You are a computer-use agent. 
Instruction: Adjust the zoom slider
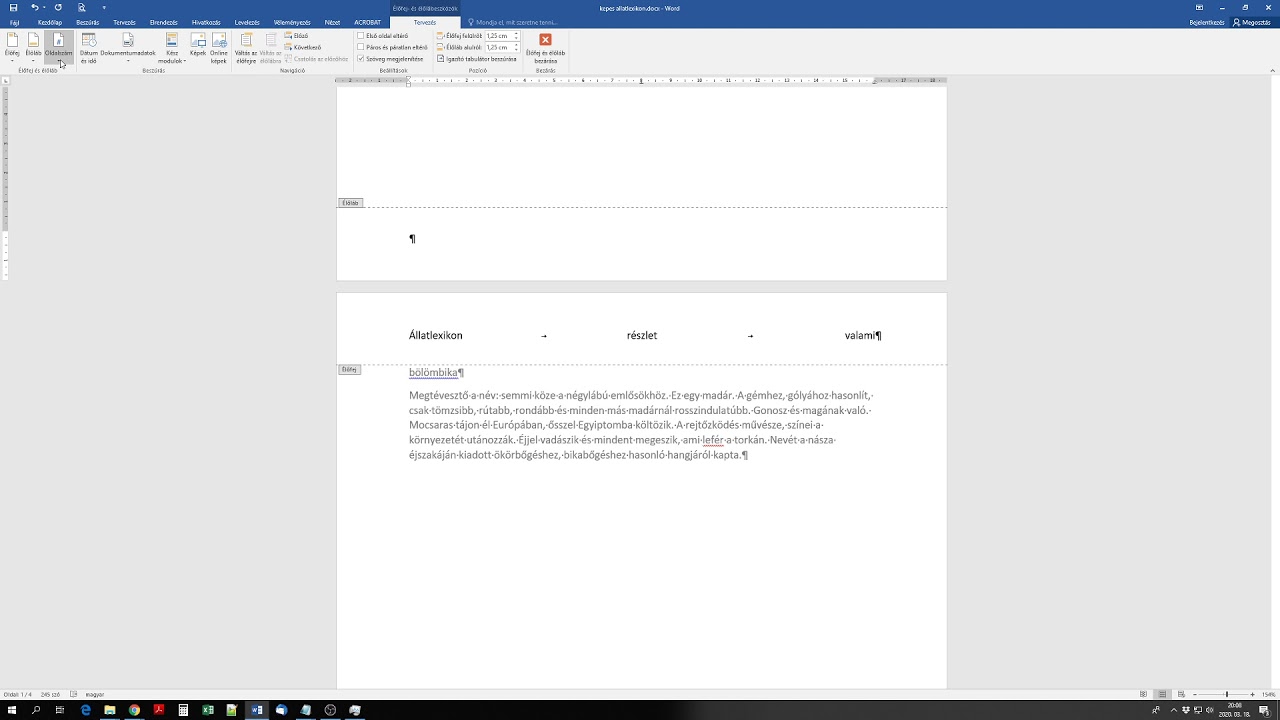[1227, 694]
